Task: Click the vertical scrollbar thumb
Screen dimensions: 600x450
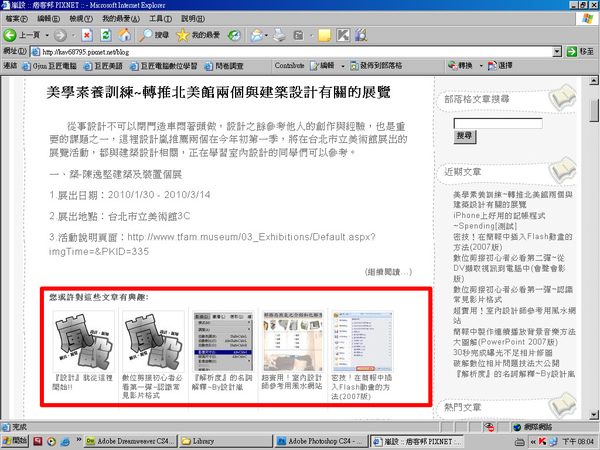Action: pos(593,111)
